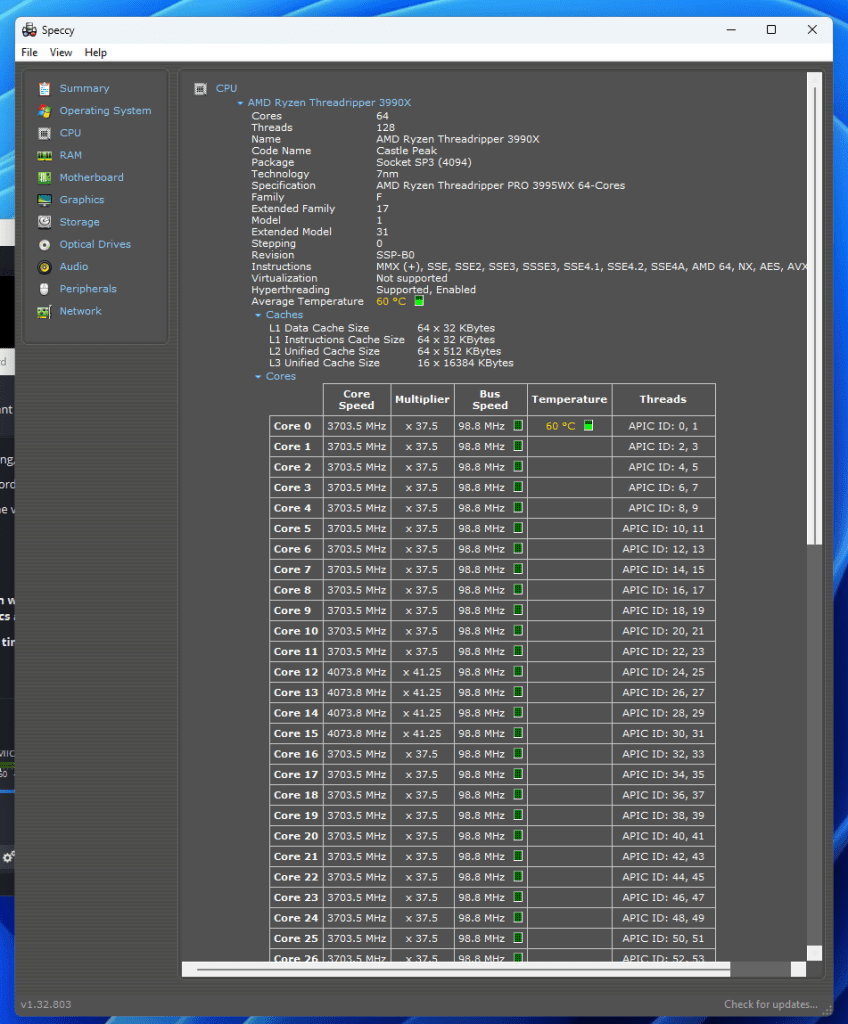Viewport: 848px width, 1024px height.
Task: Click Core 18 bus speed graph icon
Action: [x=518, y=794]
